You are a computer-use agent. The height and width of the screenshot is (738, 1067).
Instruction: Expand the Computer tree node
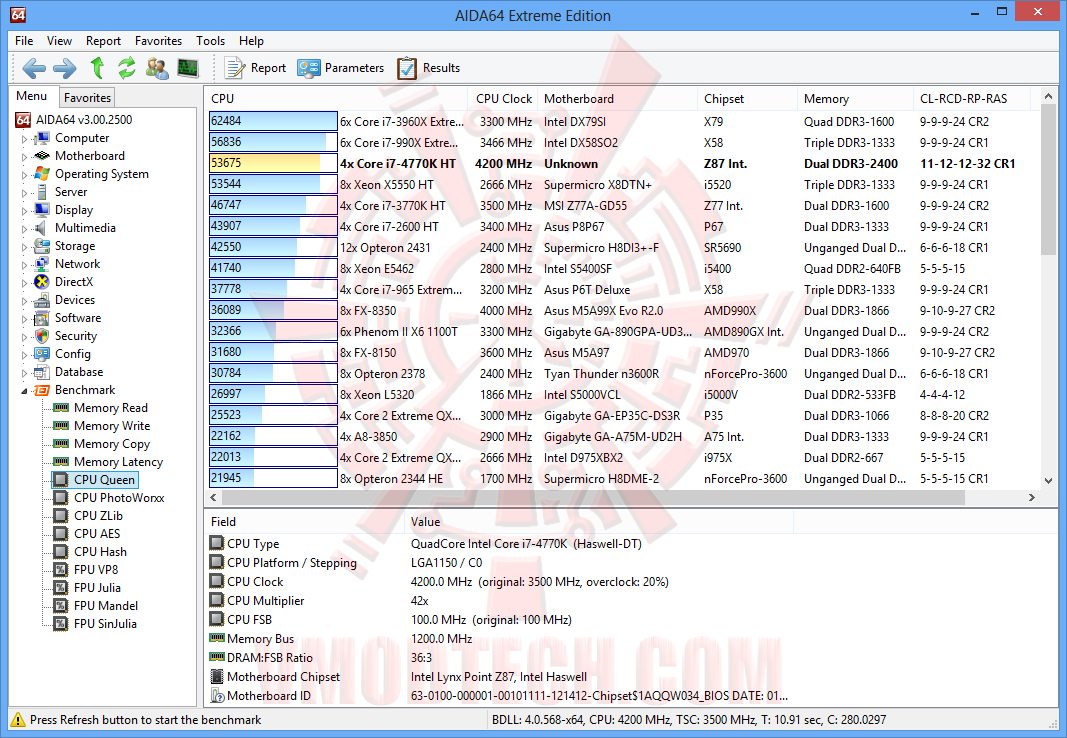click(x=24, y=139)
